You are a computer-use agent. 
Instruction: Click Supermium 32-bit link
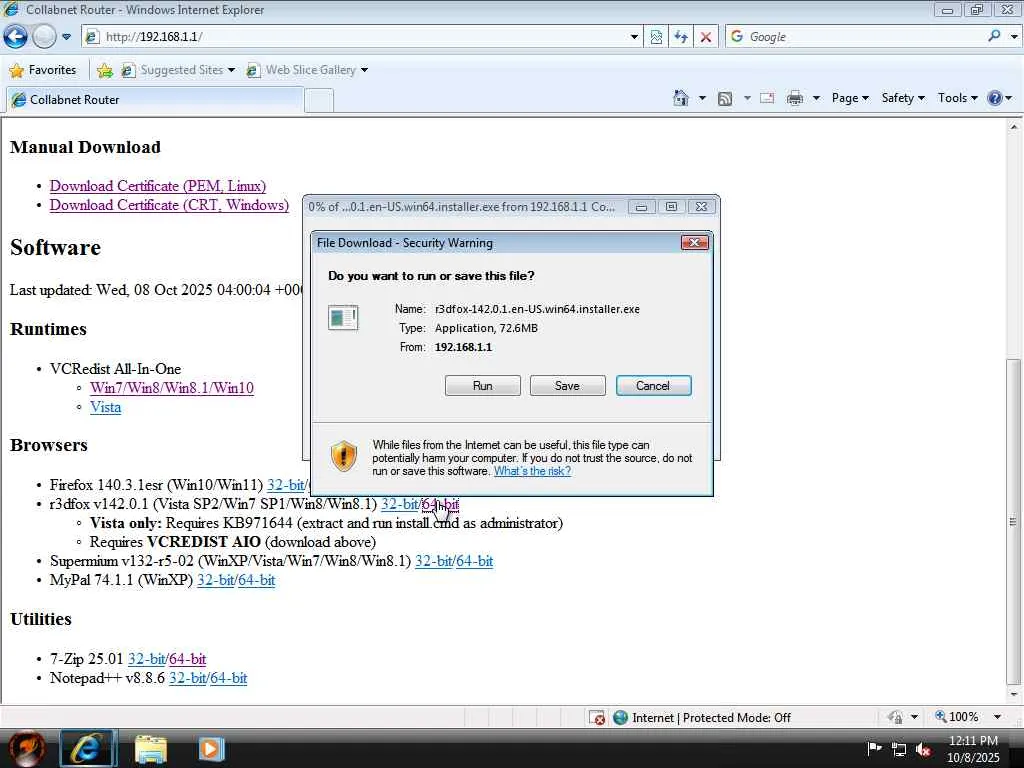(434, 561)
